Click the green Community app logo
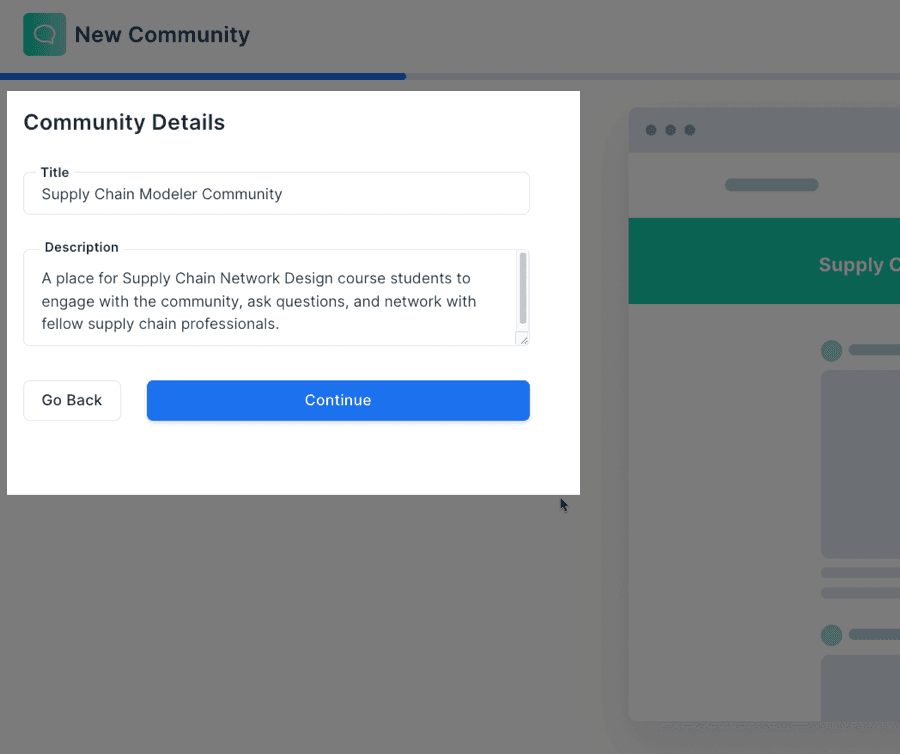 [x=44, y=34]
